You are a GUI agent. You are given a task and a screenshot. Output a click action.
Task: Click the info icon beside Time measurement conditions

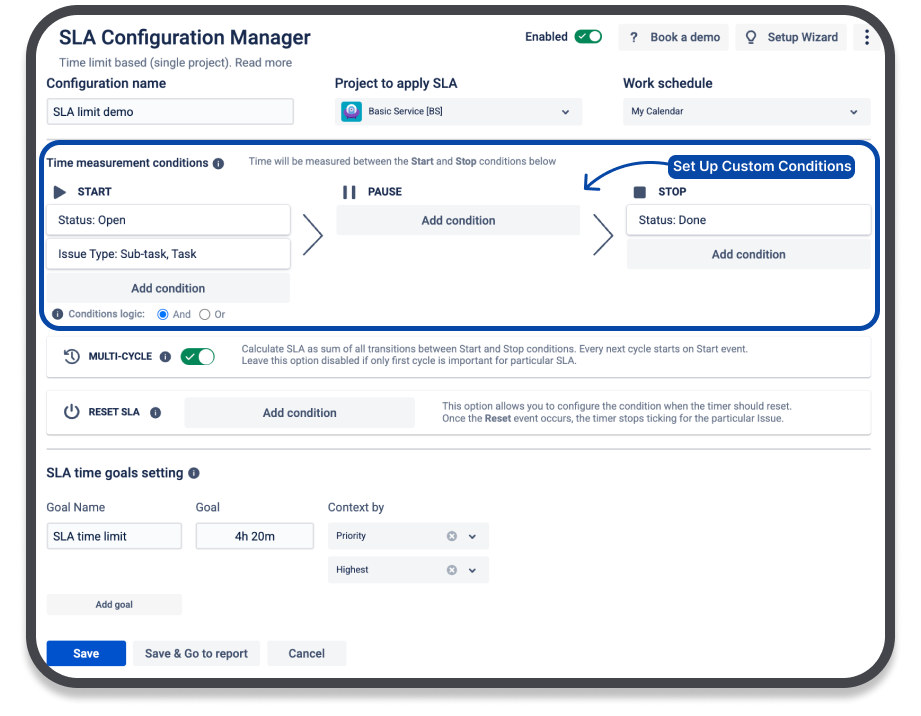(x=219, y=163)
